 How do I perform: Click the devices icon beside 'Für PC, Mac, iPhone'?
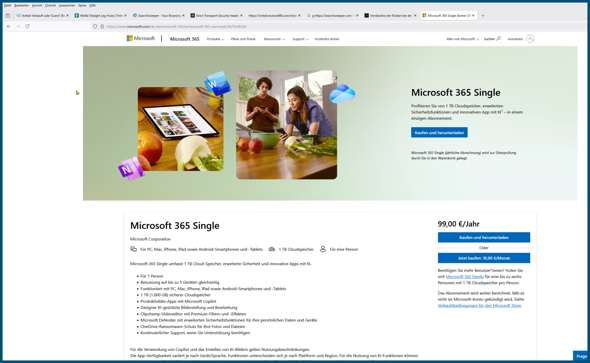(x=133, y=249)
